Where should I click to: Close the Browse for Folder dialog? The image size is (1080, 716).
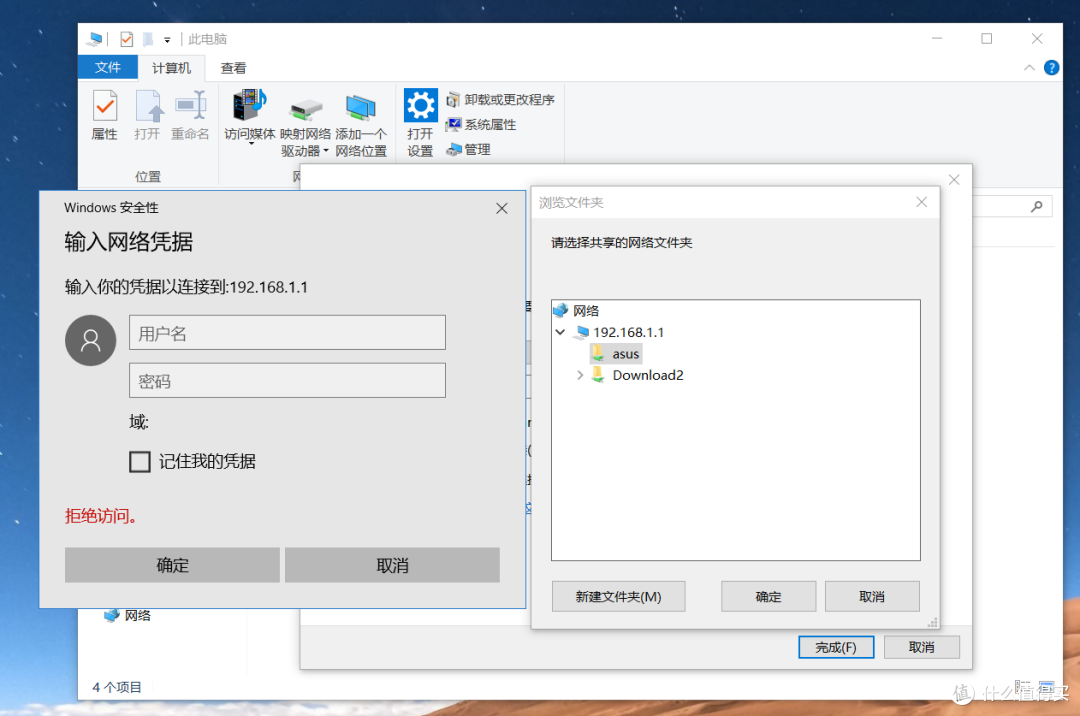click(922, 202)
